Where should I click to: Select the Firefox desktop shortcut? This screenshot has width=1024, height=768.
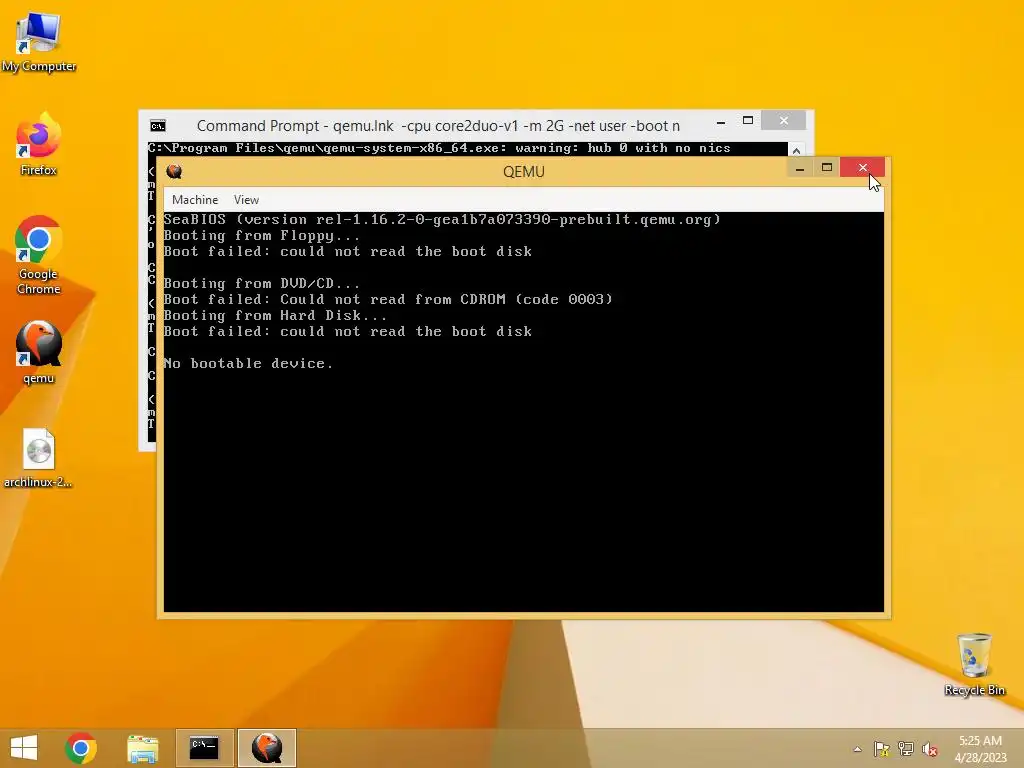point(39,145)
